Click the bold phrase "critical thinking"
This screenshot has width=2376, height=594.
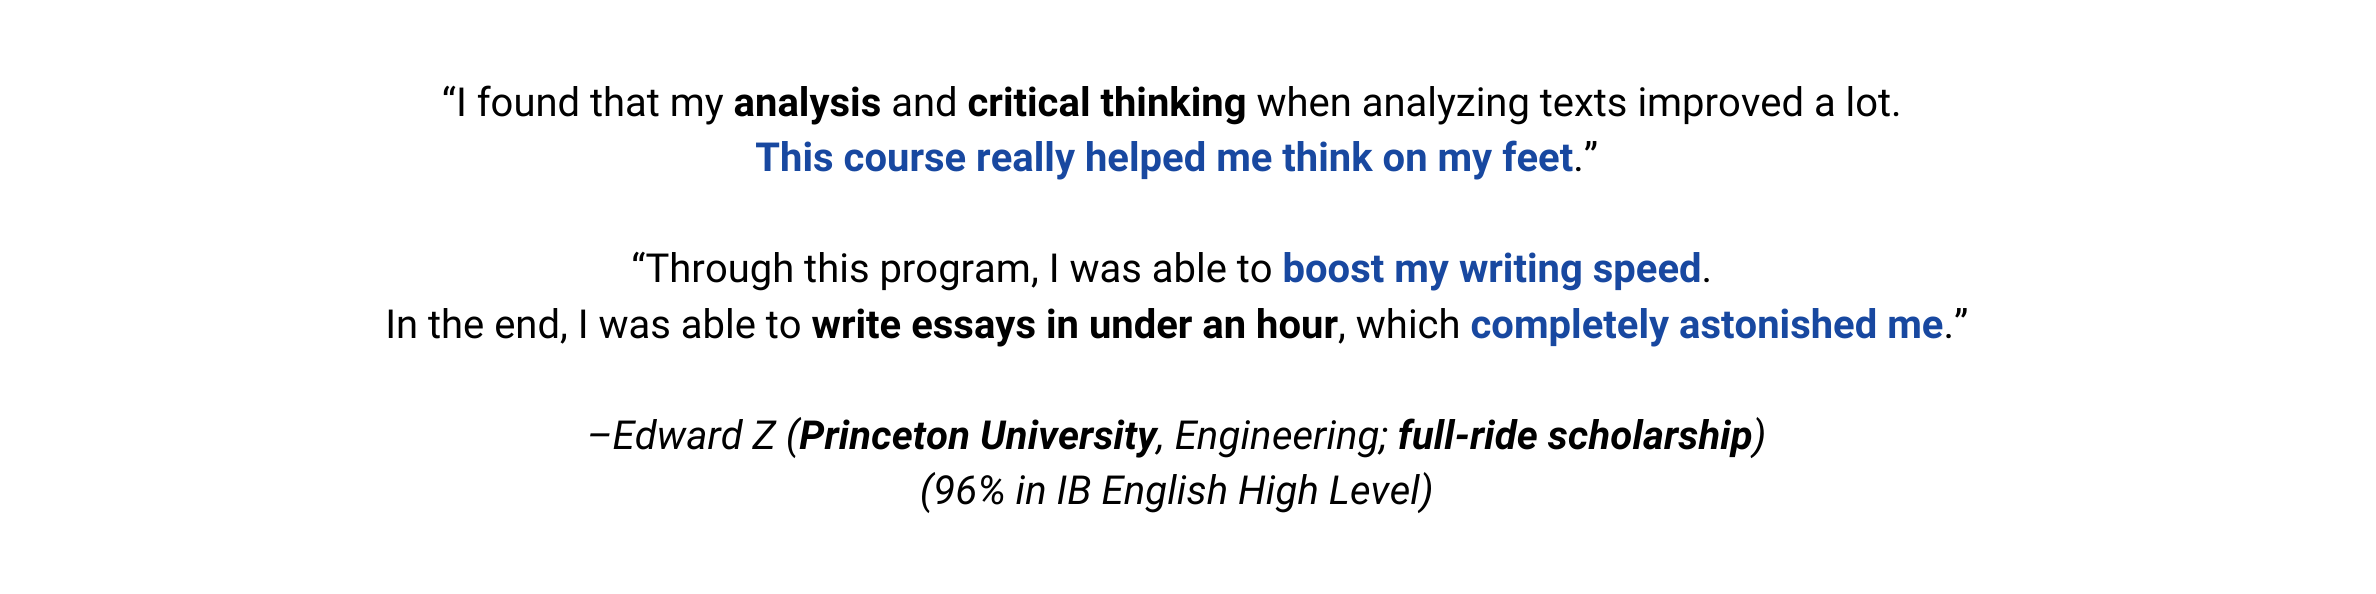[x=1106, y=103]
